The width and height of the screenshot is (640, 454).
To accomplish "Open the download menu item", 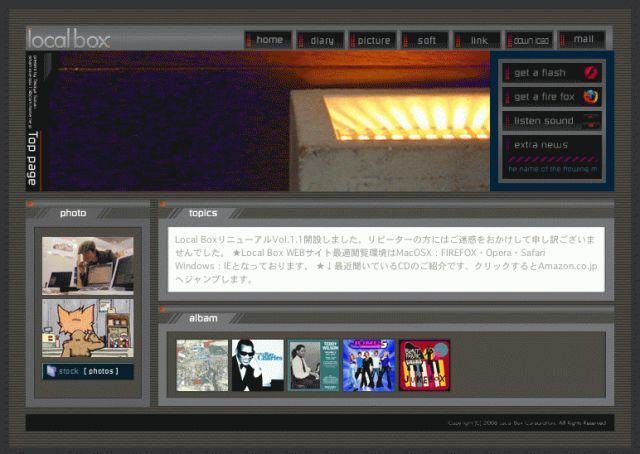I will click(530, 40).
